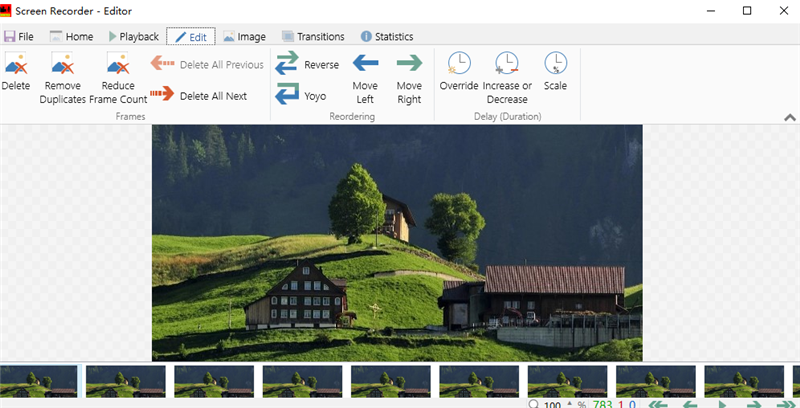Click the Delete frame icon
This screenshot has height=408, width=800.
15,63
